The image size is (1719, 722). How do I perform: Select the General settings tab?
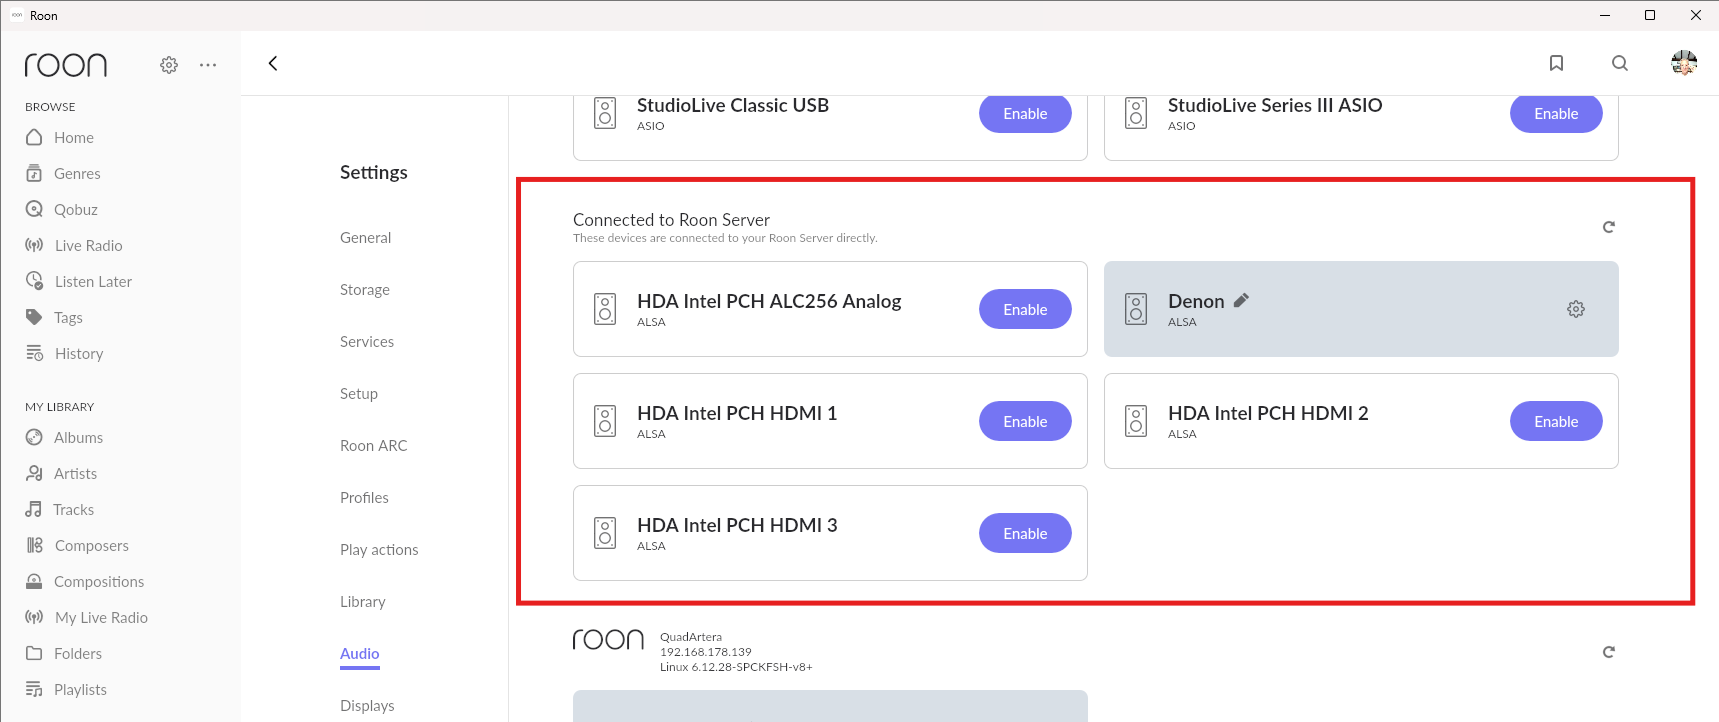[x=365, y=237]
